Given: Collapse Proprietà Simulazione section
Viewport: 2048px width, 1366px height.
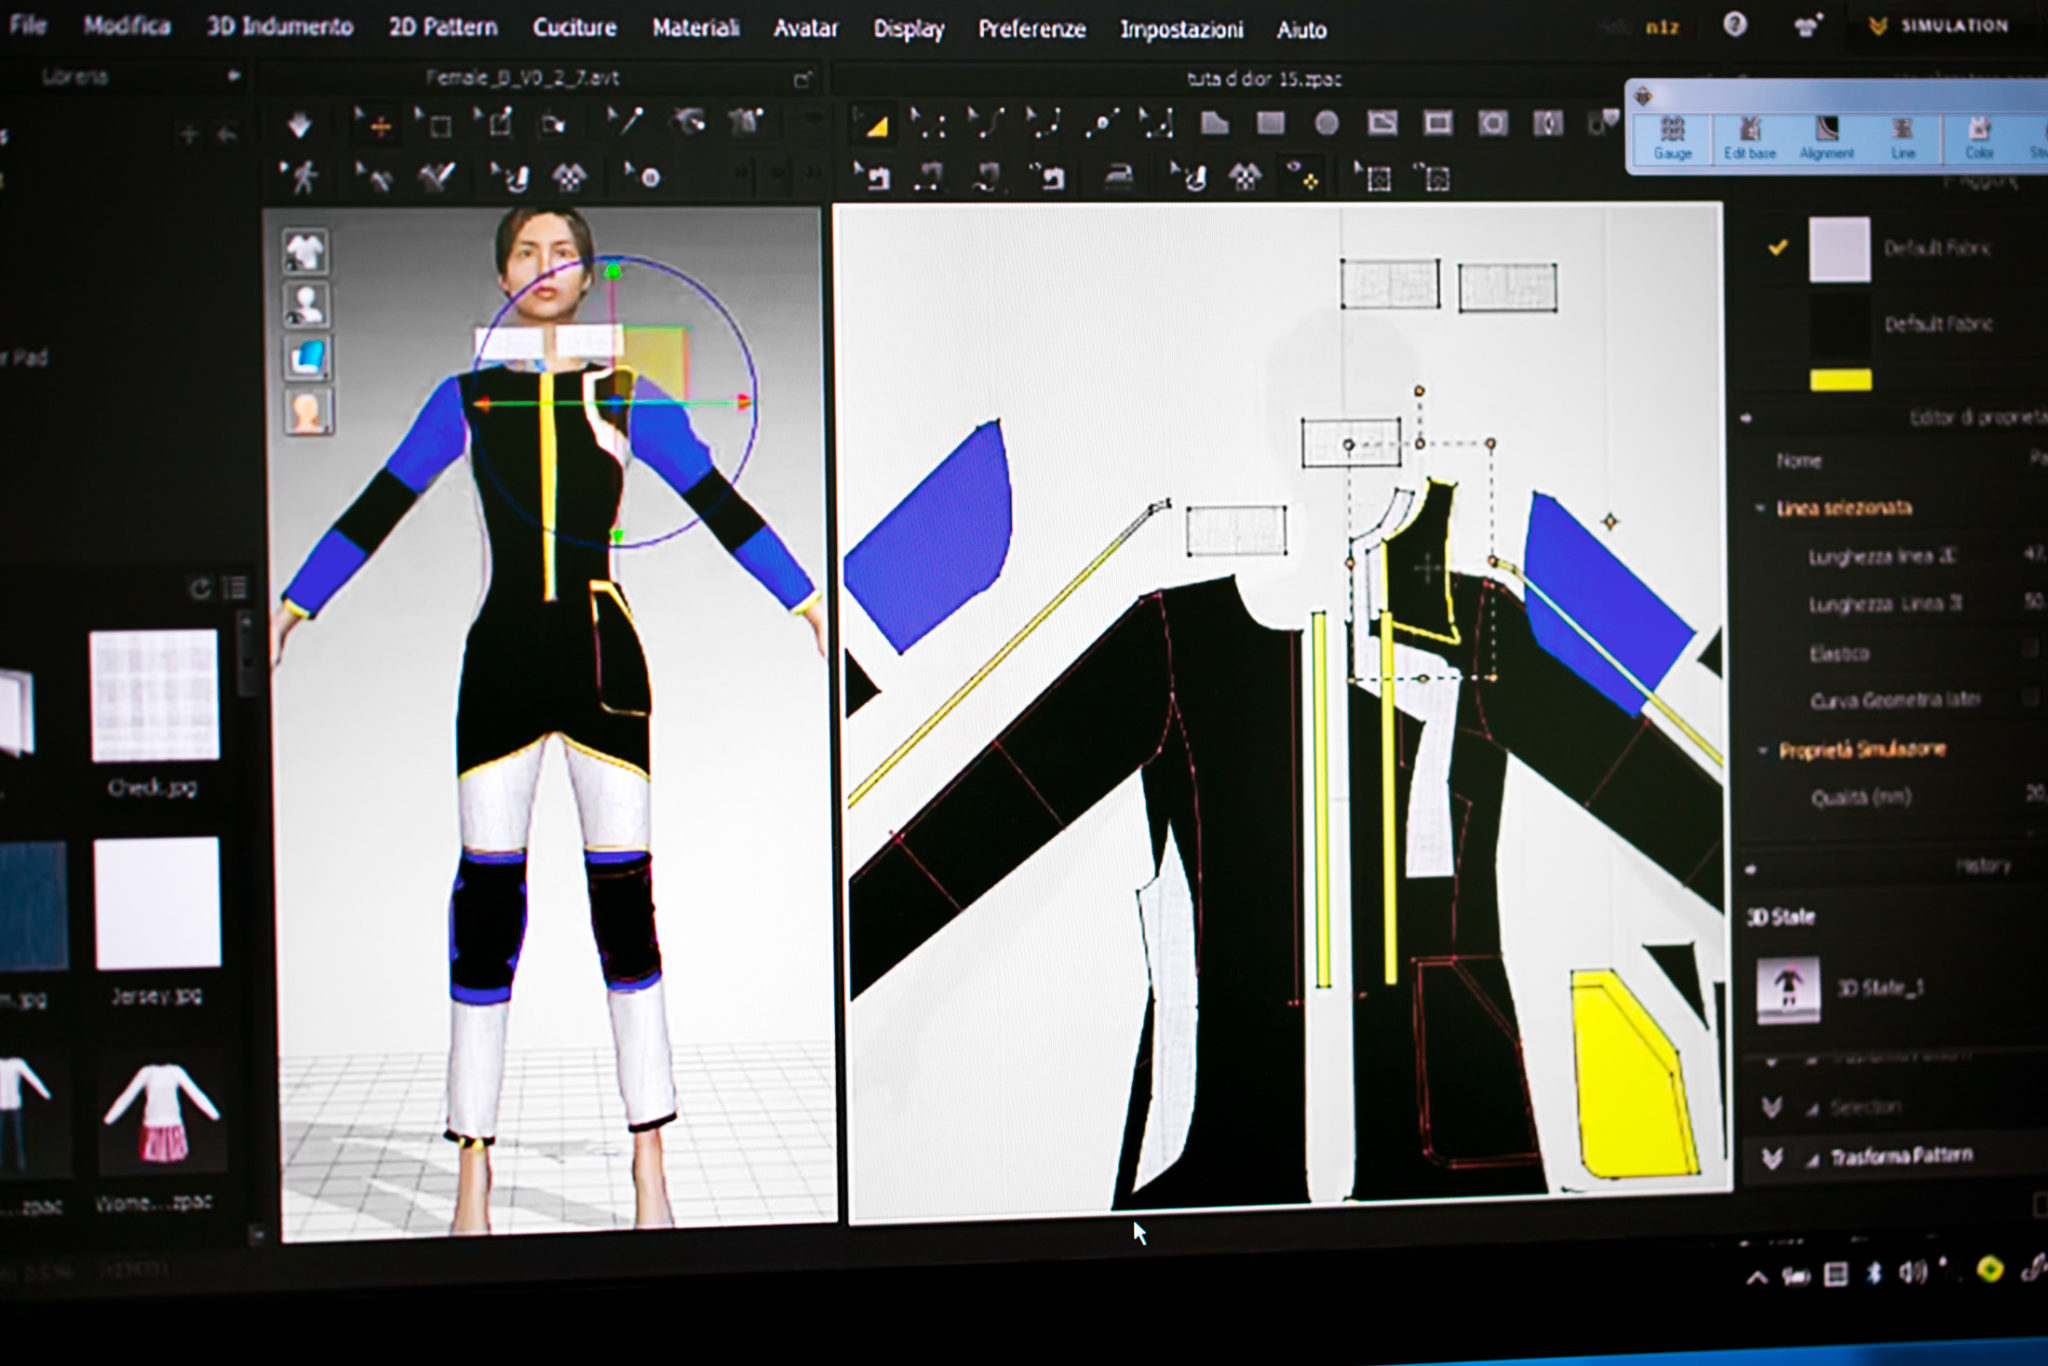Looking at the screenshot, I should click(1763, 750).
